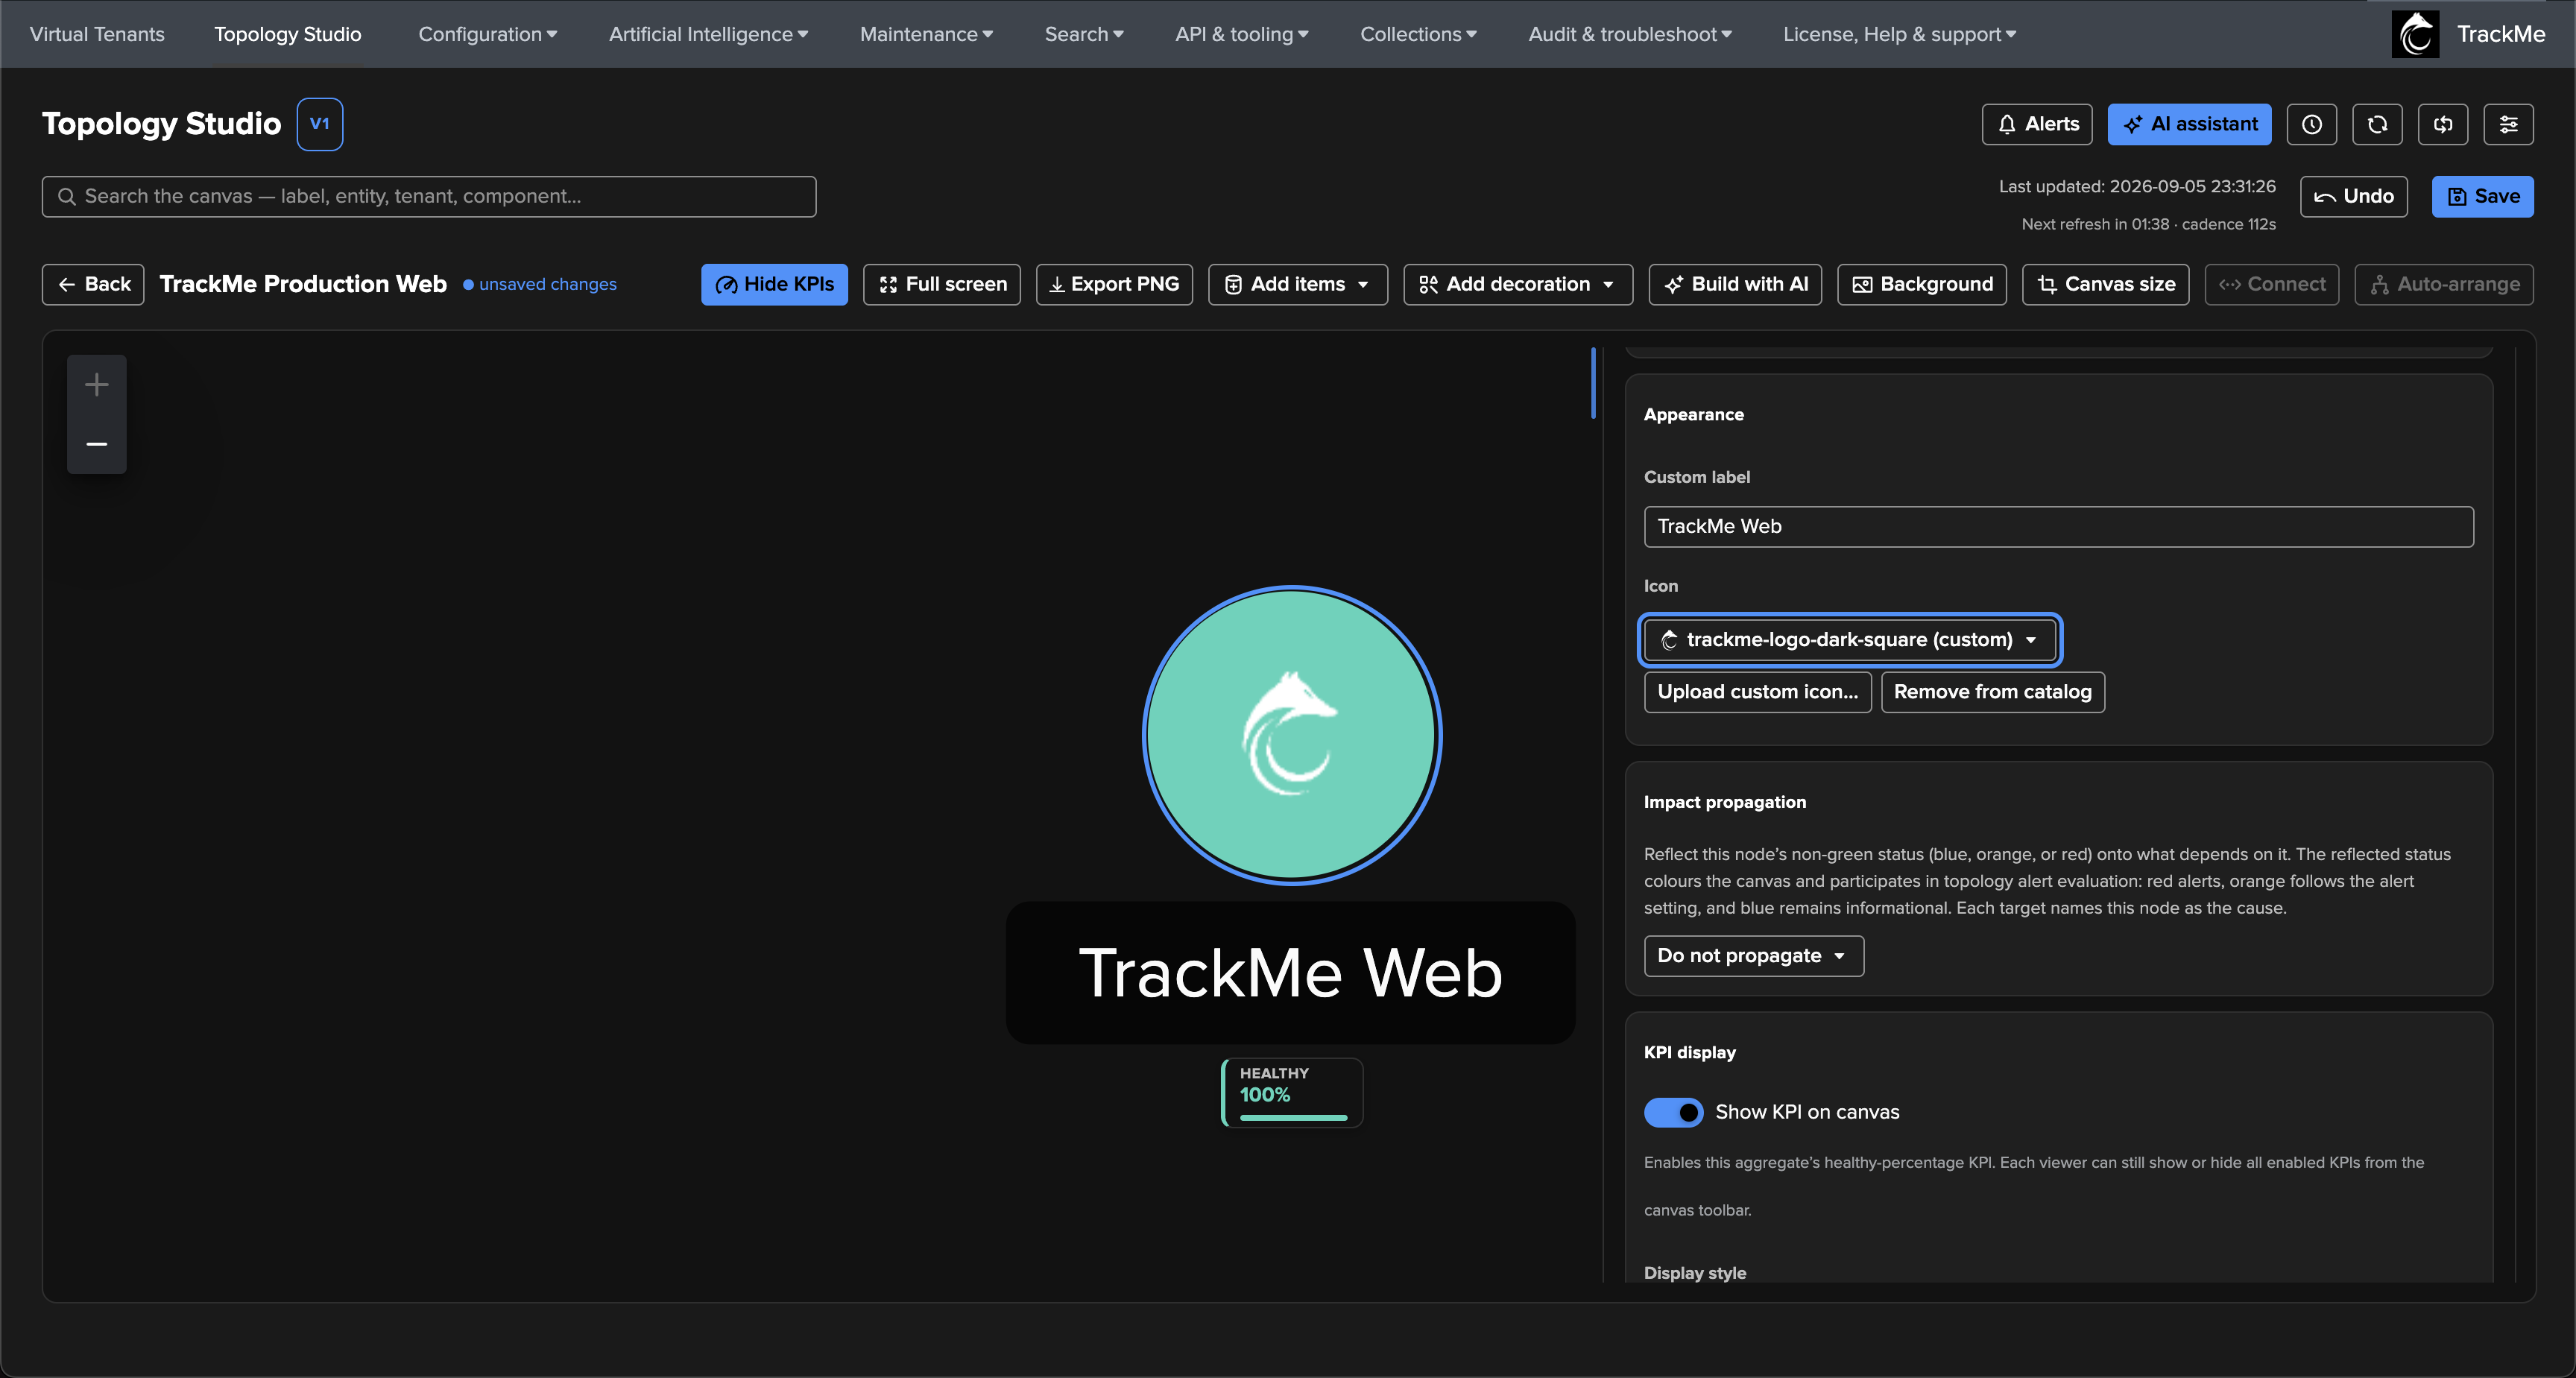This screenshot has width=2576, height=1378.
Task: Select the TrackMe Web node circle
Action: point(1292,735)
